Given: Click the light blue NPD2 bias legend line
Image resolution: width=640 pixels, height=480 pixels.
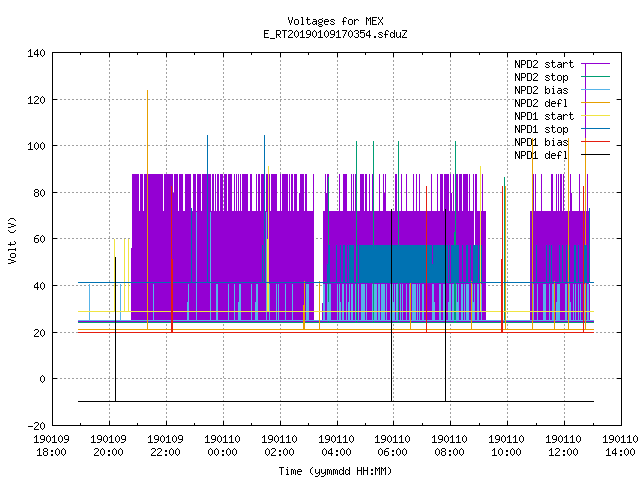Looking at the screenshot, I should (x=596, y=90).
